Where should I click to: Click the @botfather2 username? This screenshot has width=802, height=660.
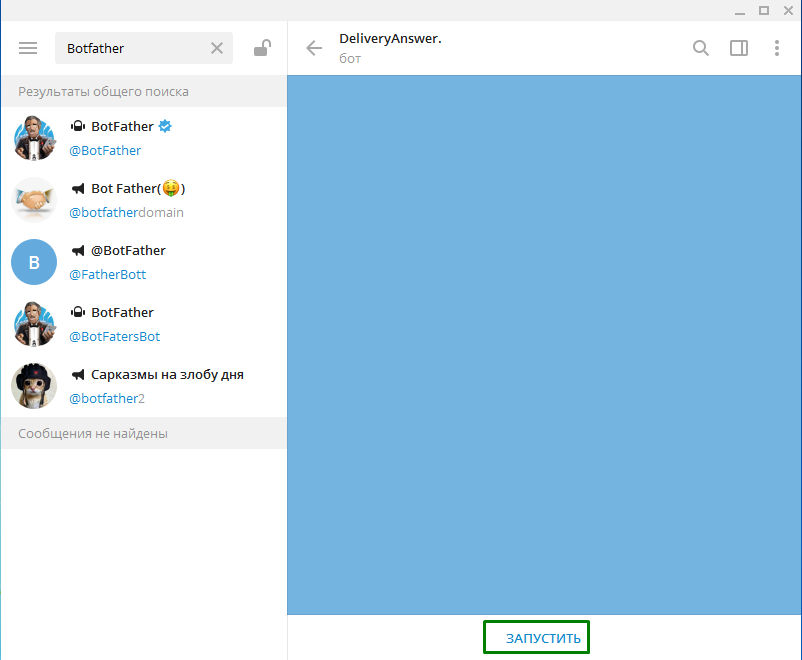[x=107, y=399]
